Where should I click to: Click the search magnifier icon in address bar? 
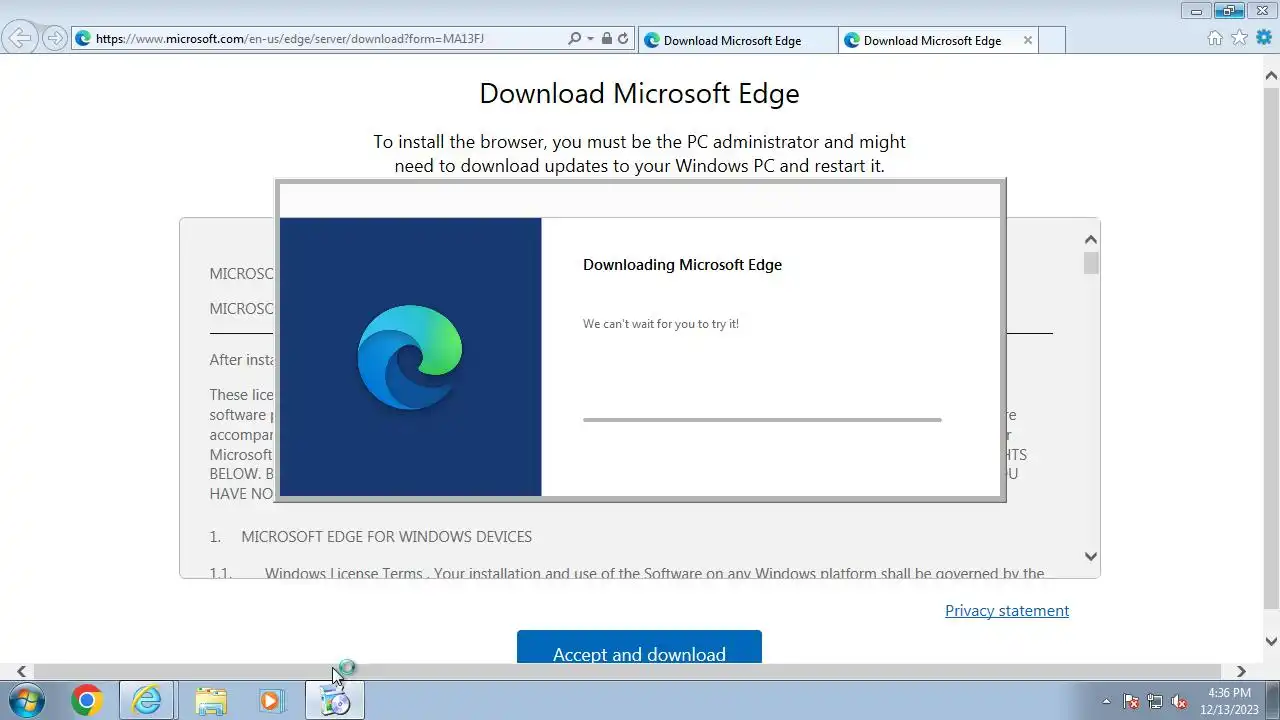point(574,39)
